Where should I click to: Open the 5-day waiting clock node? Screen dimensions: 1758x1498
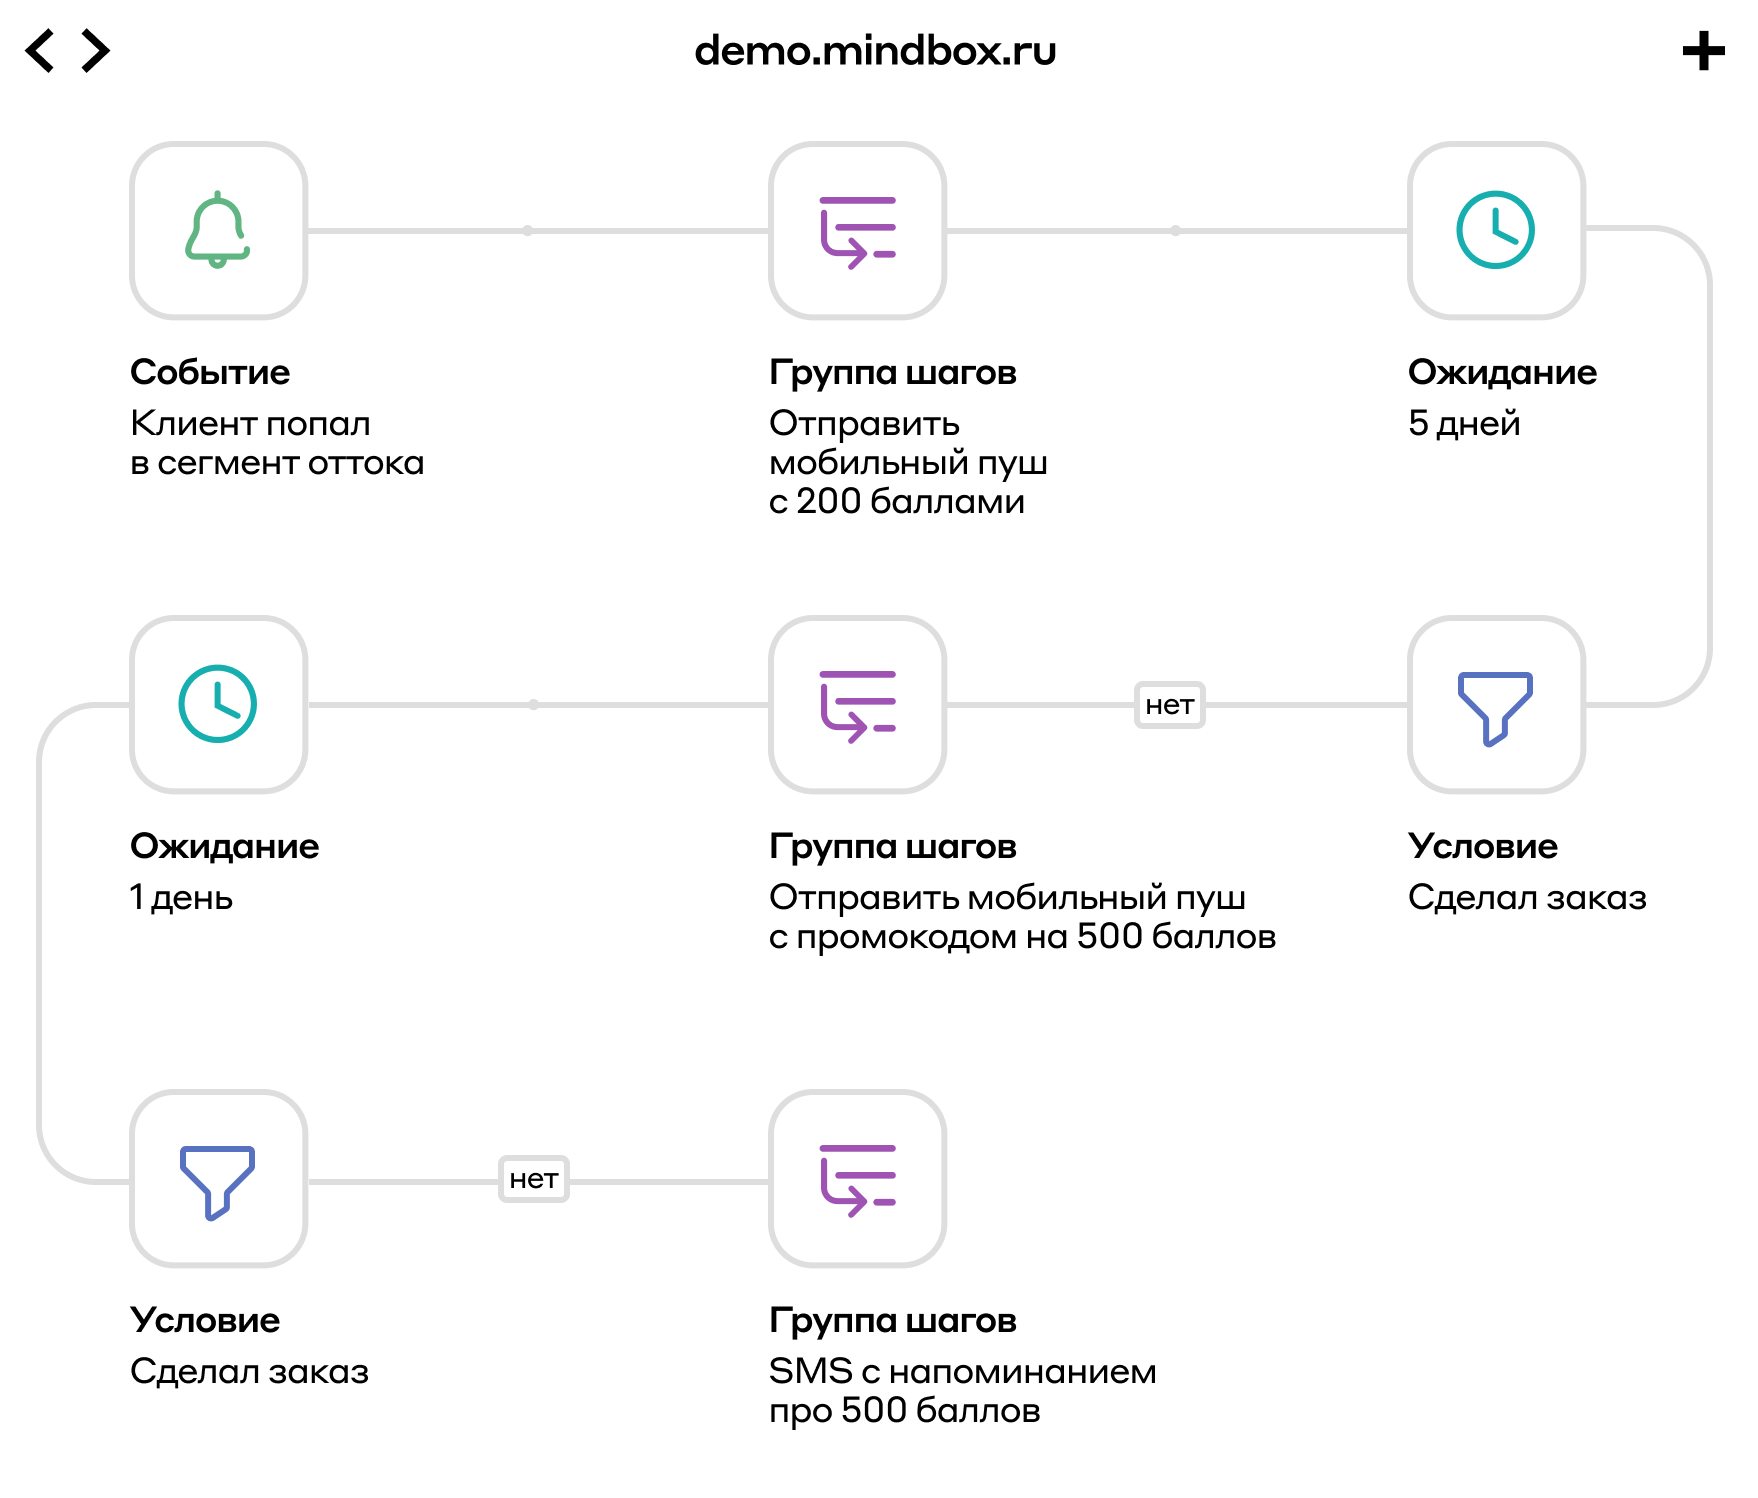(x=1495, y=230)
